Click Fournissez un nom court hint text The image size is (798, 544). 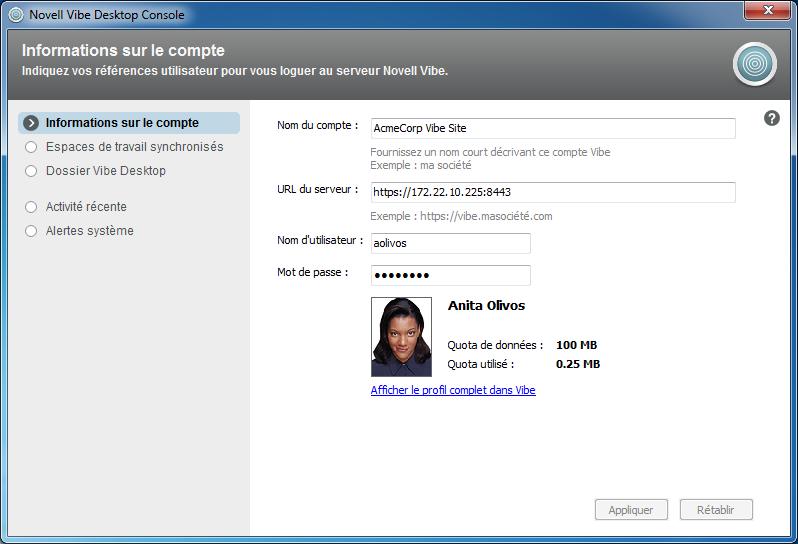tap(490, 152)
